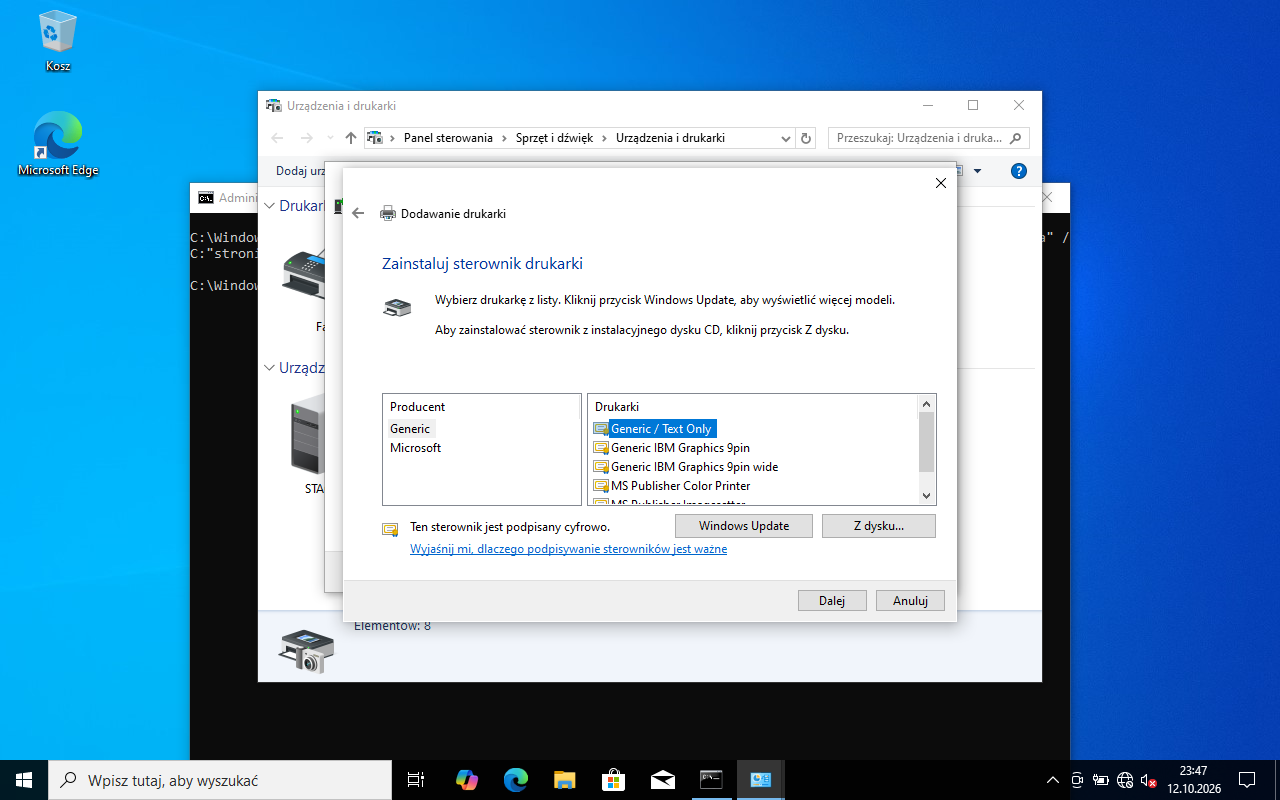Open the Mail app from the taskbar

662,780
